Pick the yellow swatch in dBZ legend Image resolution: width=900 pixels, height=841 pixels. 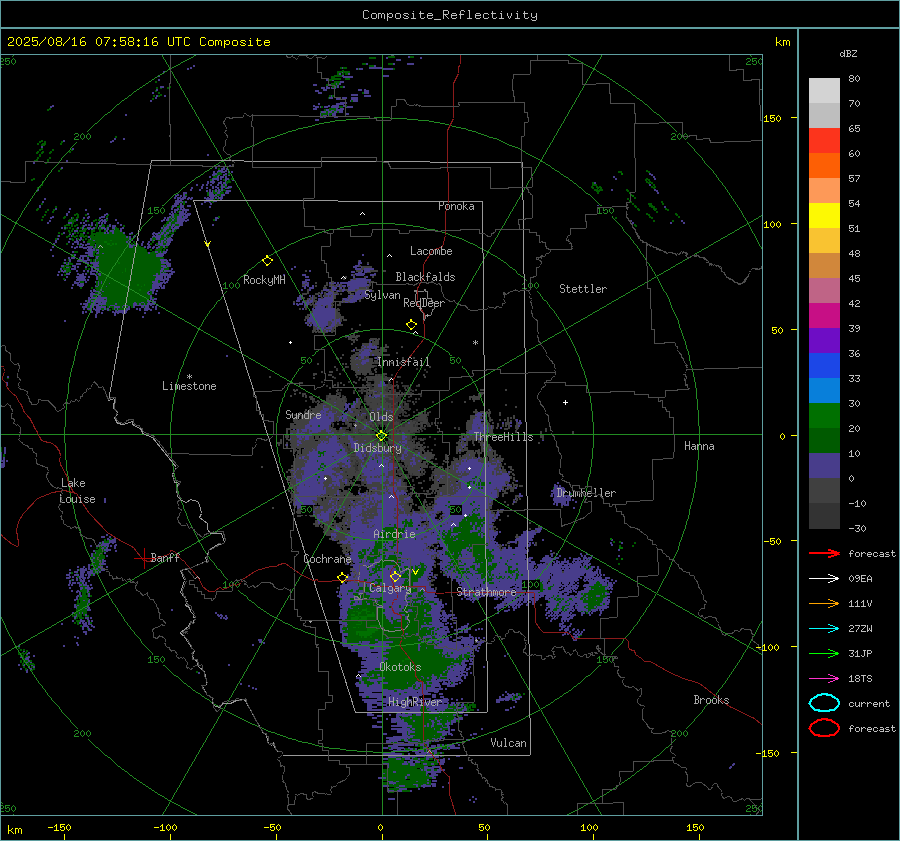[824, 215]
